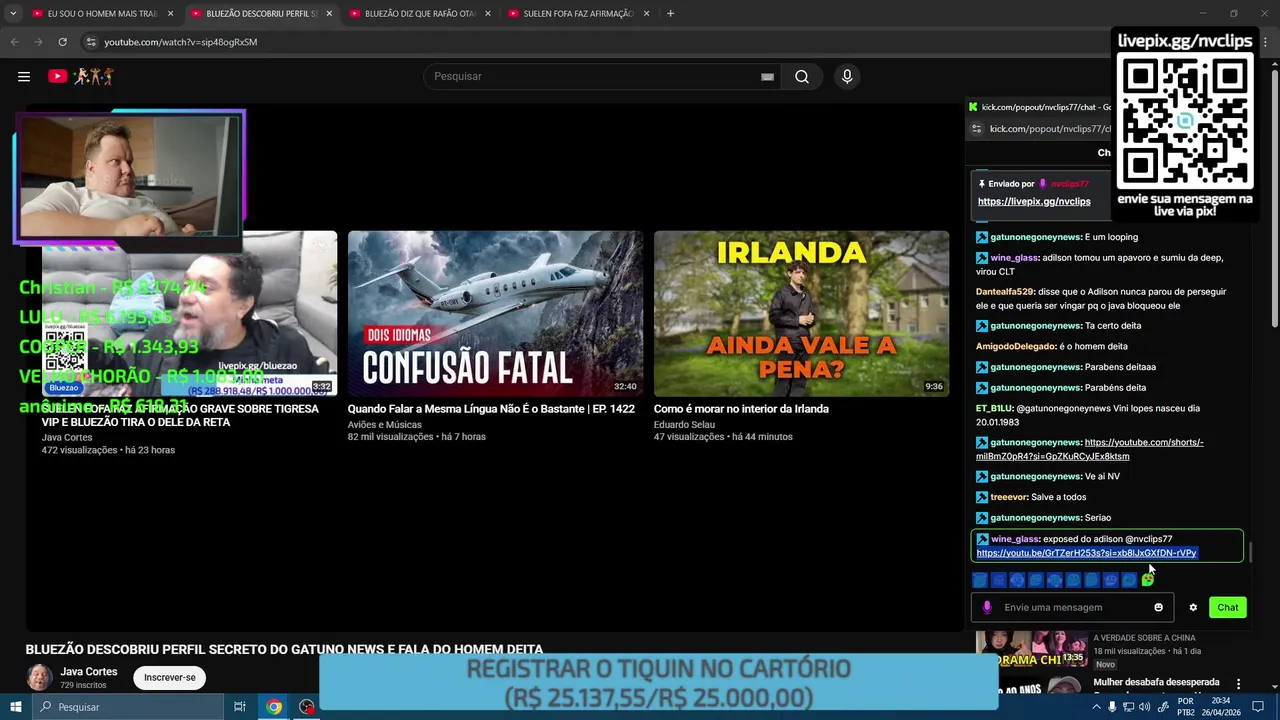The width and height of the screenshot is (1280, 720).
Task: Click the Windows Start button
Action: pos(15,707)
